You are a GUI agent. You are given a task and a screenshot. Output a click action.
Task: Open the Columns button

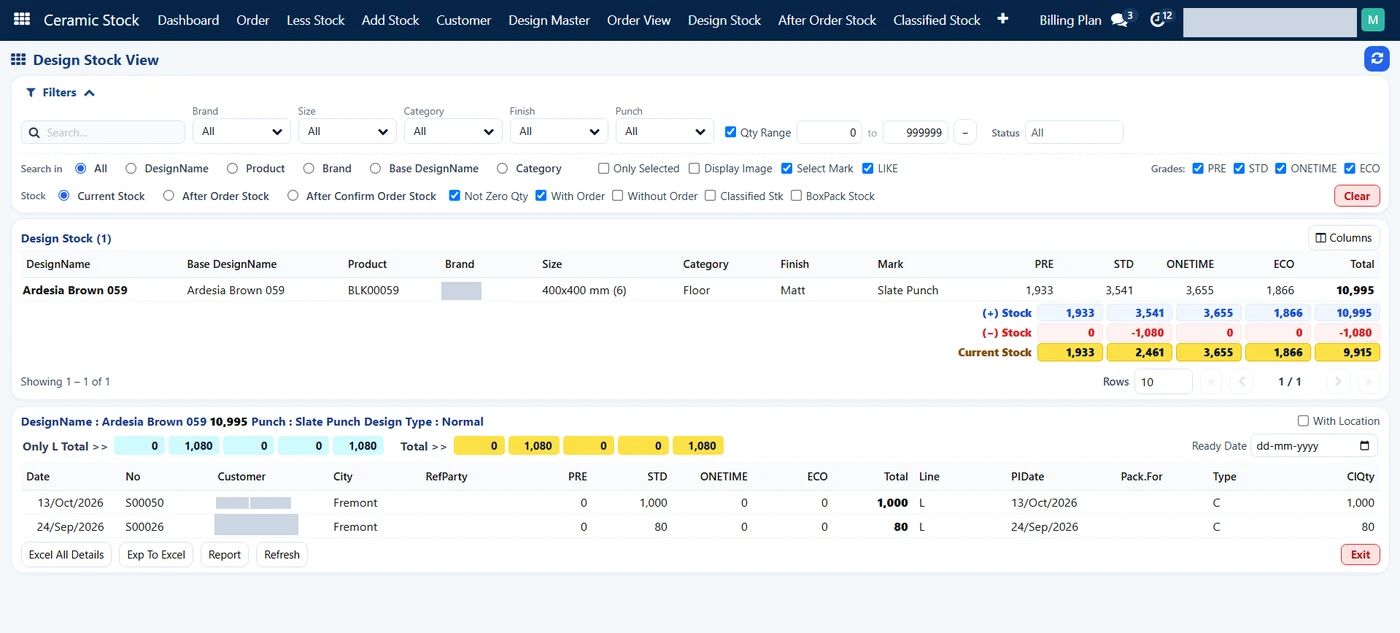(1344, 238)
